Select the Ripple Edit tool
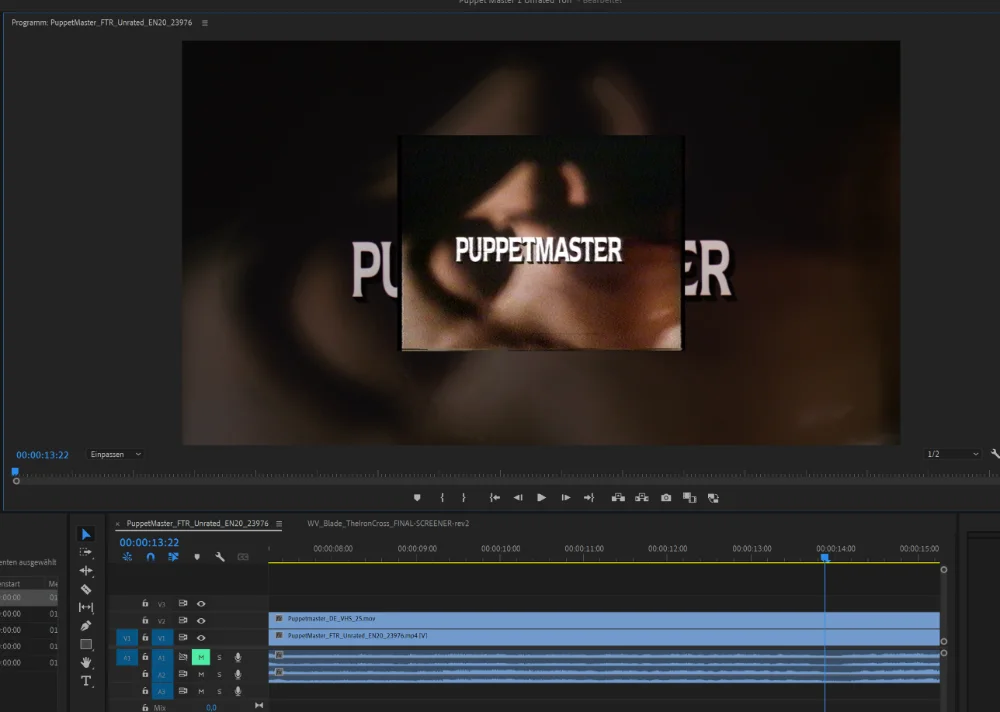Image resolution: width=1000 pixels, height=712 pixels. (x=86, y=571)
